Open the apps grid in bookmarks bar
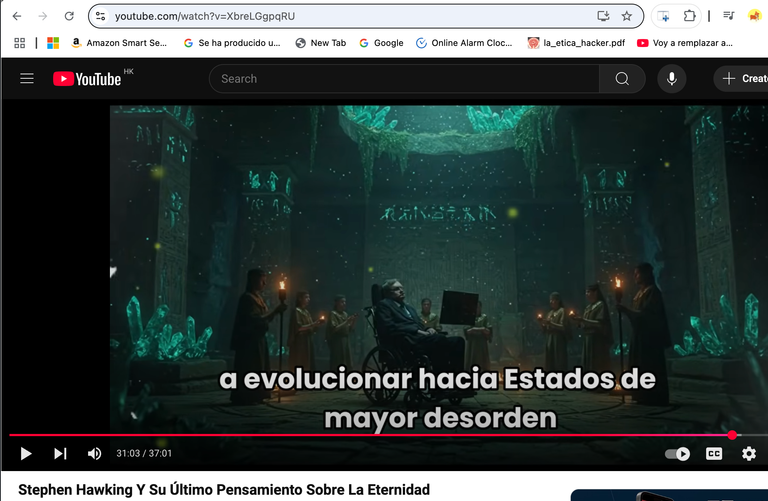The width and height of the screenshot is (768, 501). (20, 43)
